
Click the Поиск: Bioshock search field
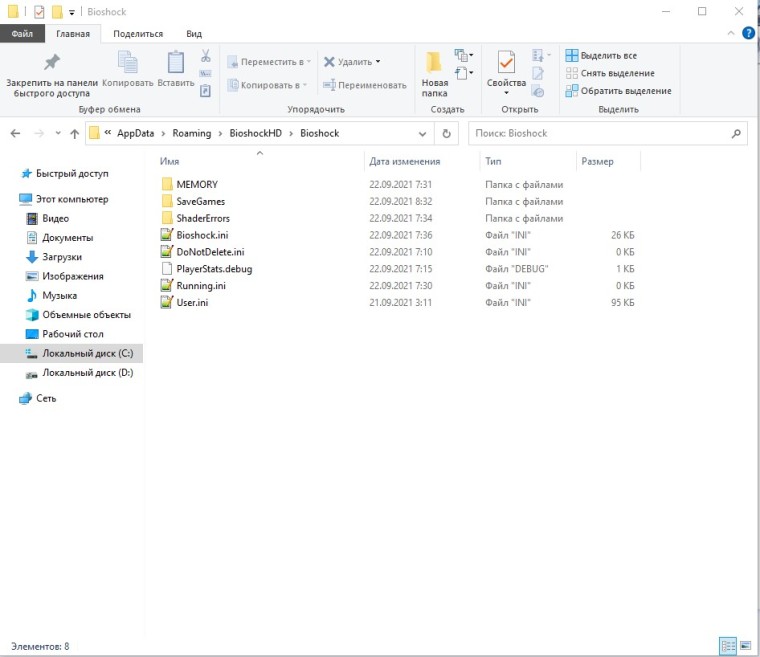tap(607, 133)
